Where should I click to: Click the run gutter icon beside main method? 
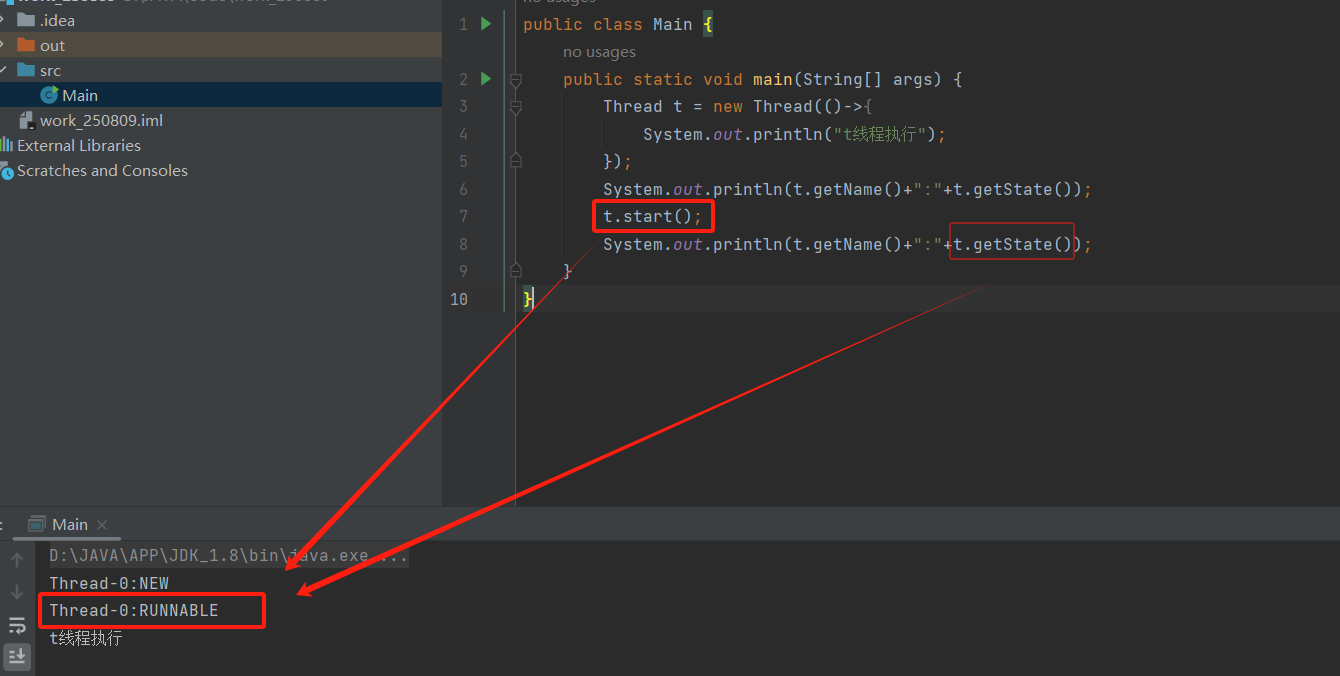486,79
